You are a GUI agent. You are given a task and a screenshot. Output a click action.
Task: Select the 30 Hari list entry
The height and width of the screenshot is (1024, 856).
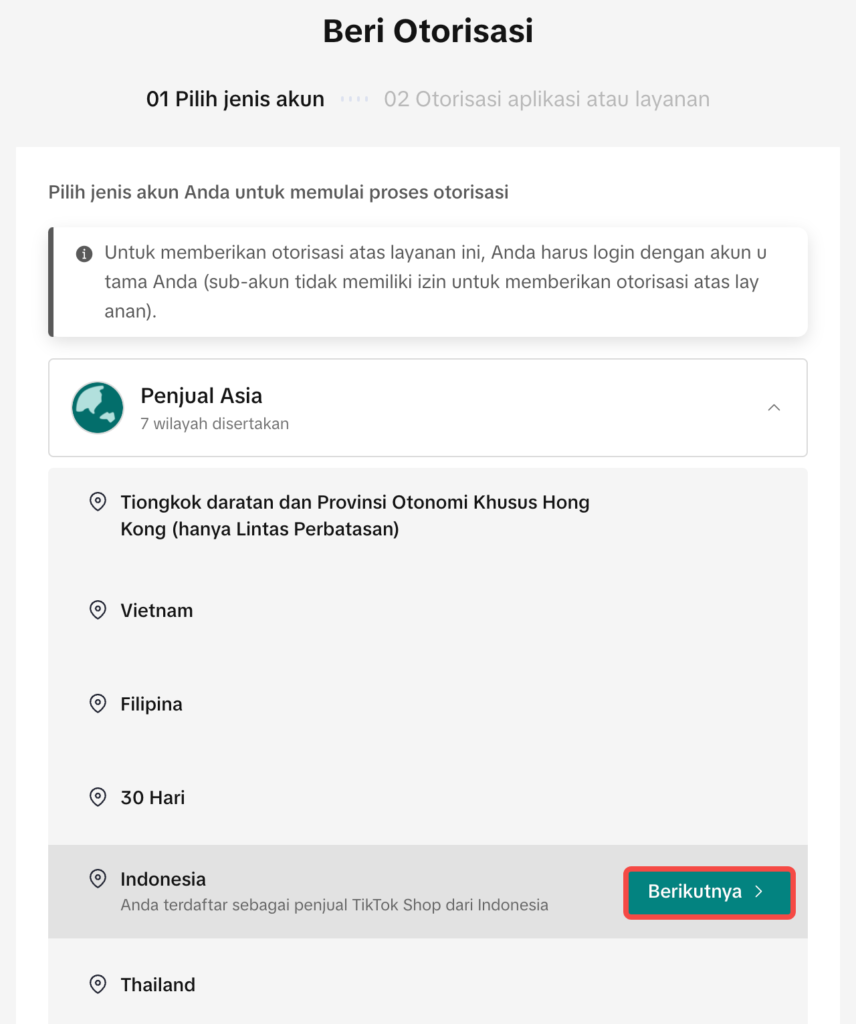[x=428, y=797]
